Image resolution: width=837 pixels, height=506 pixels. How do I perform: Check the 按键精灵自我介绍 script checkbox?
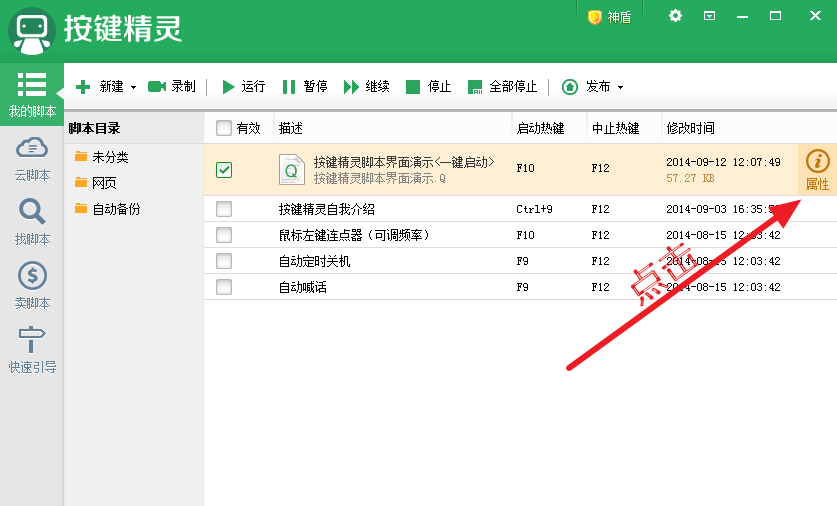click(224, 209)
